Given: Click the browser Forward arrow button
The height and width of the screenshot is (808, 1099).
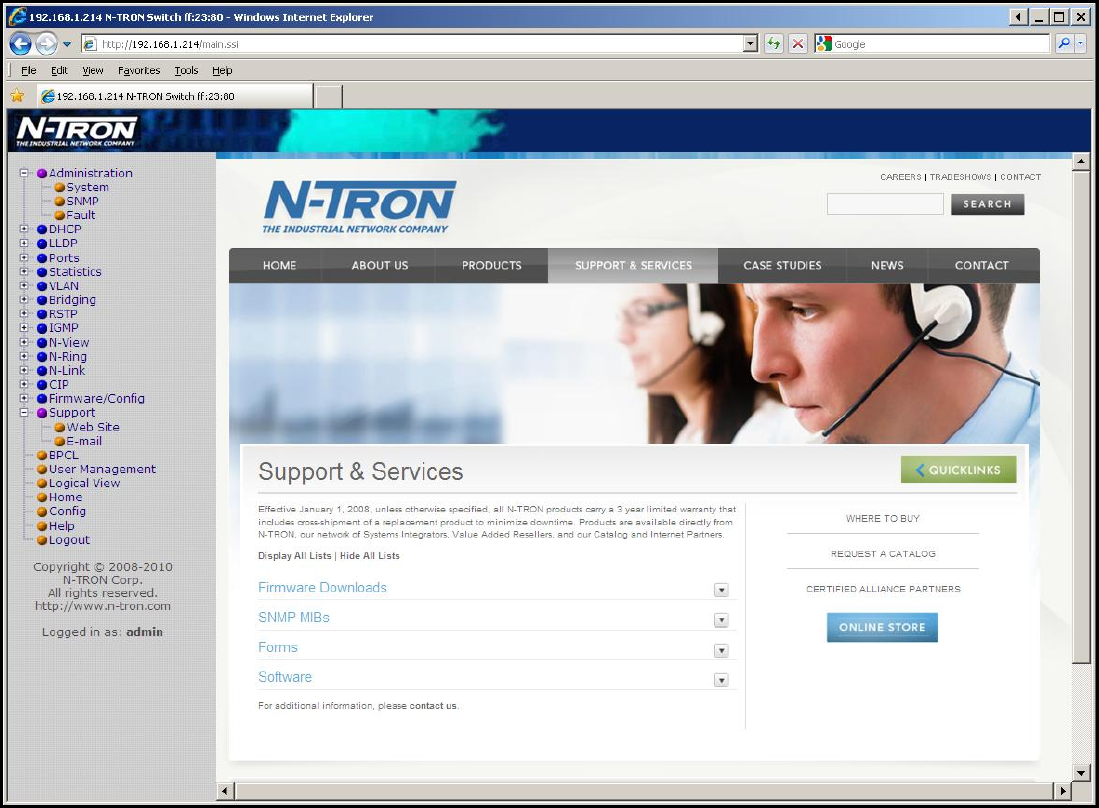Looking at the screenshot, I should tap(46, 44).
